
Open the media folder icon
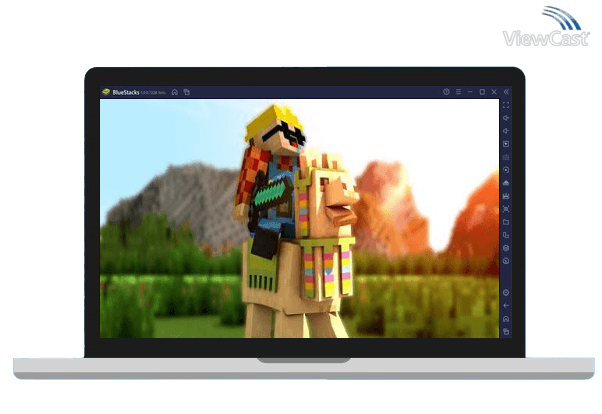pos(506,222)
